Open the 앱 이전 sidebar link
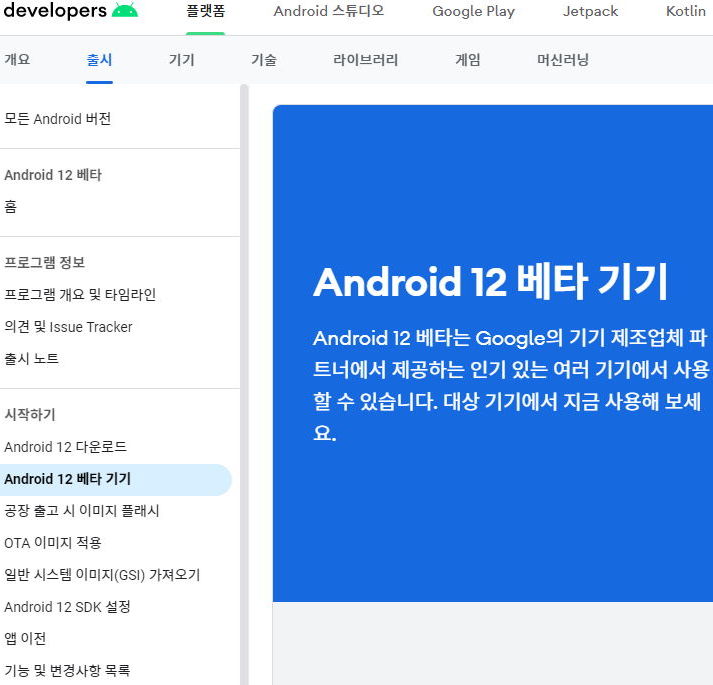 pos(25,639)
